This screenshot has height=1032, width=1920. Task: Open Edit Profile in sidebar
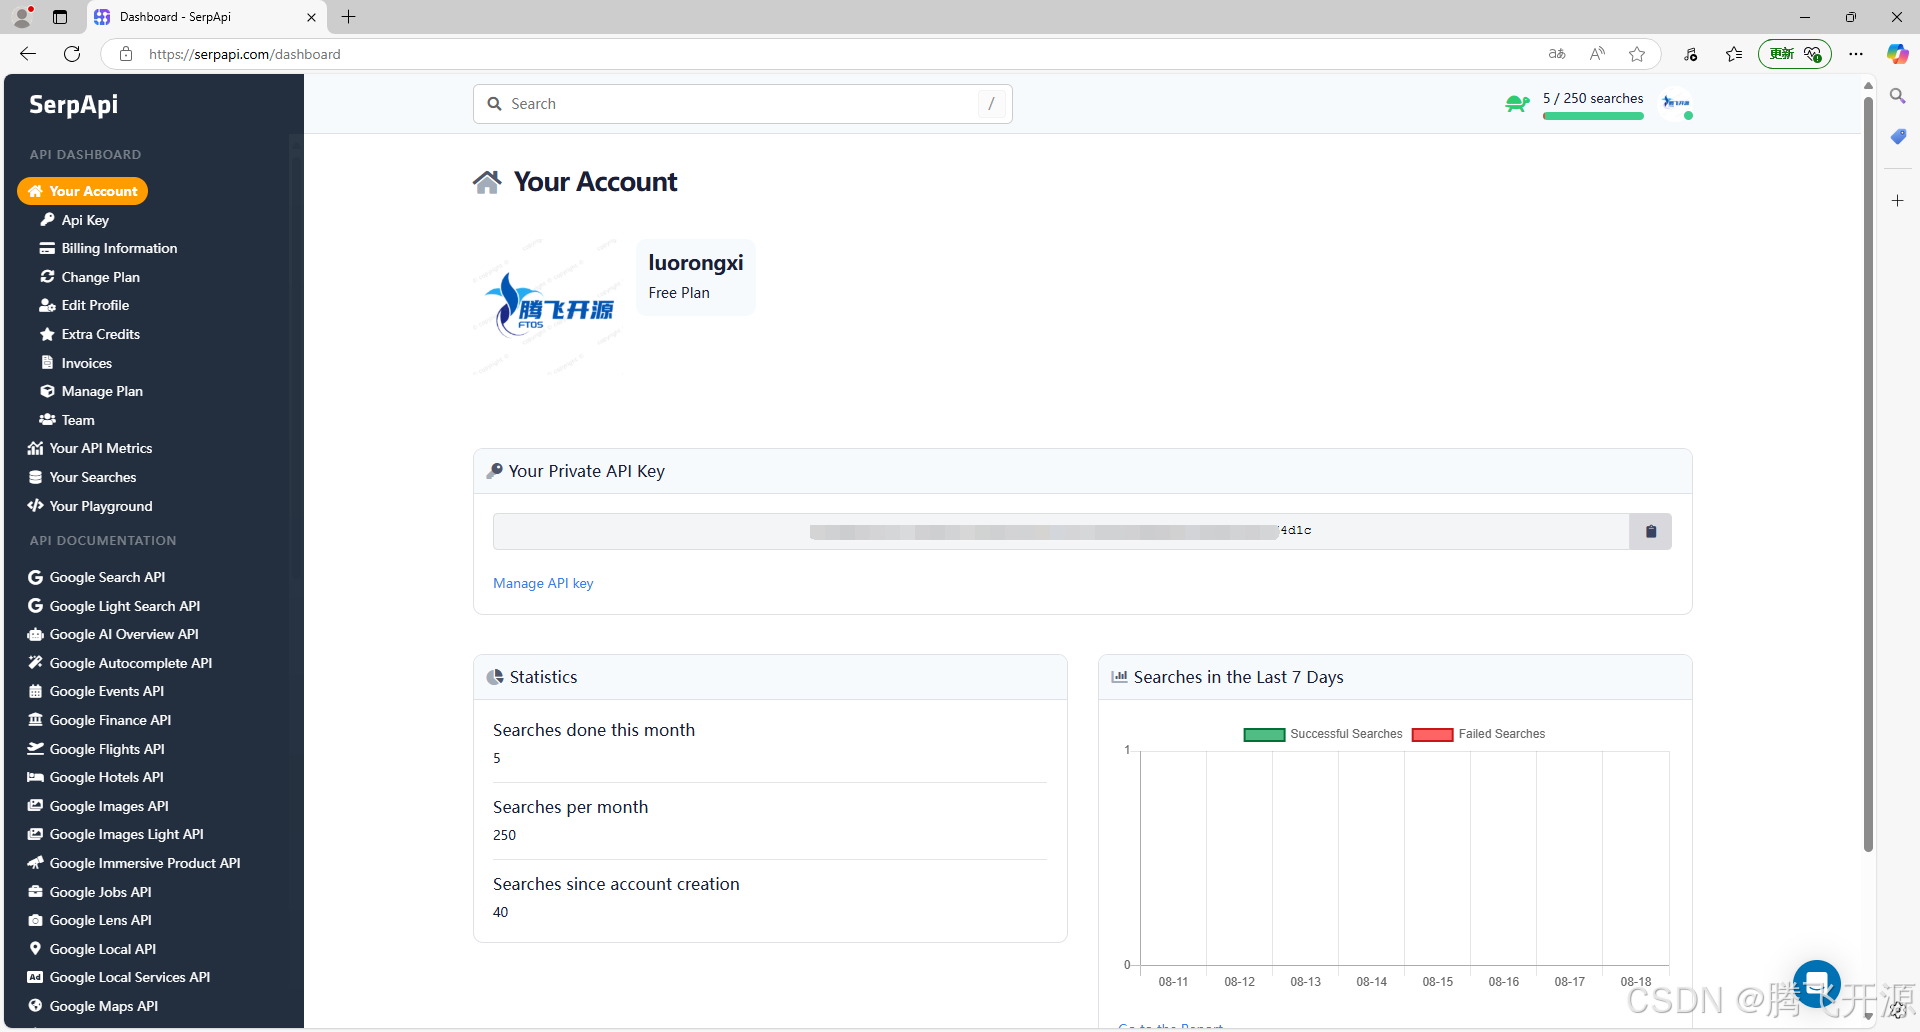pos(85,305)
